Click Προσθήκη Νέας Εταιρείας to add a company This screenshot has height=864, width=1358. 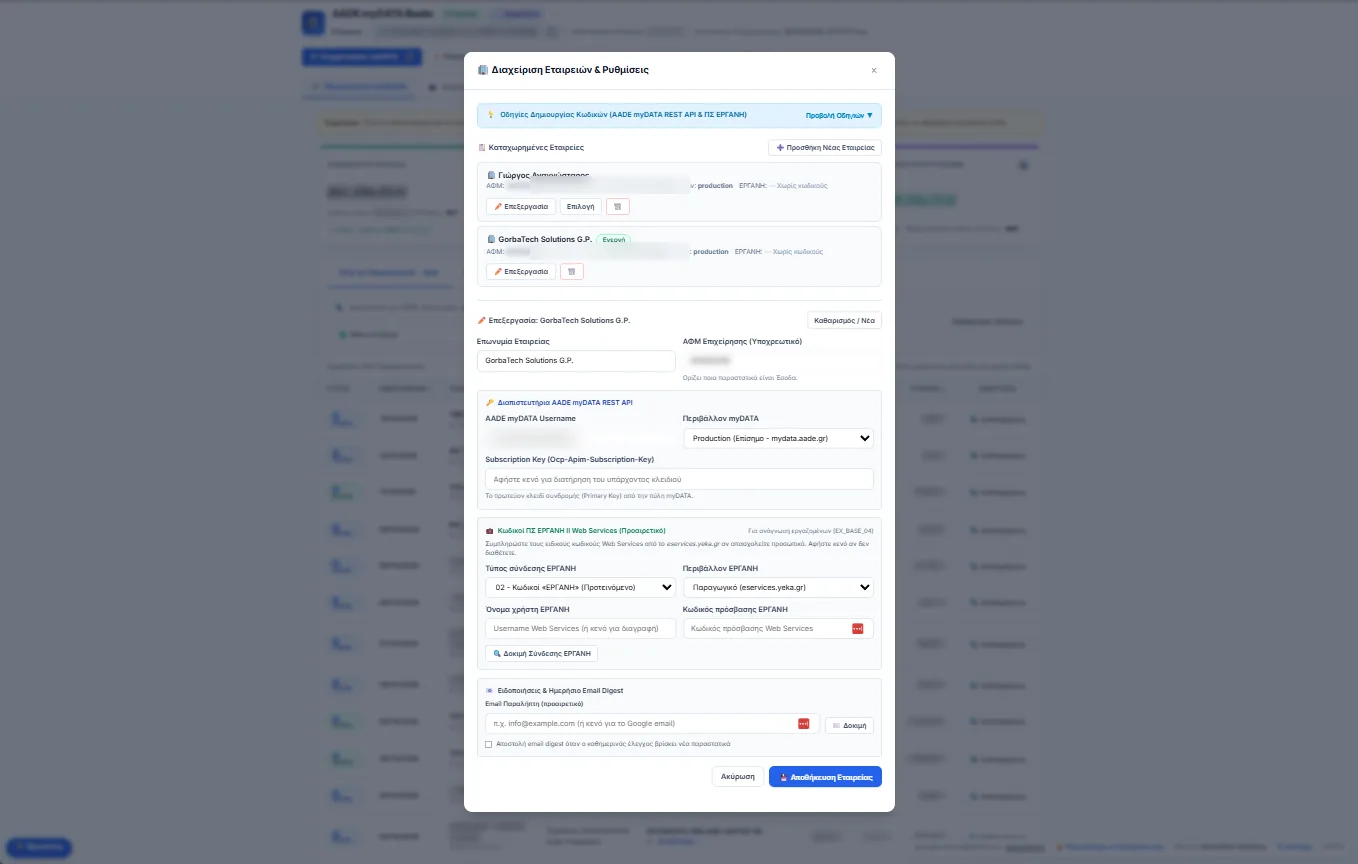[825, 147]
